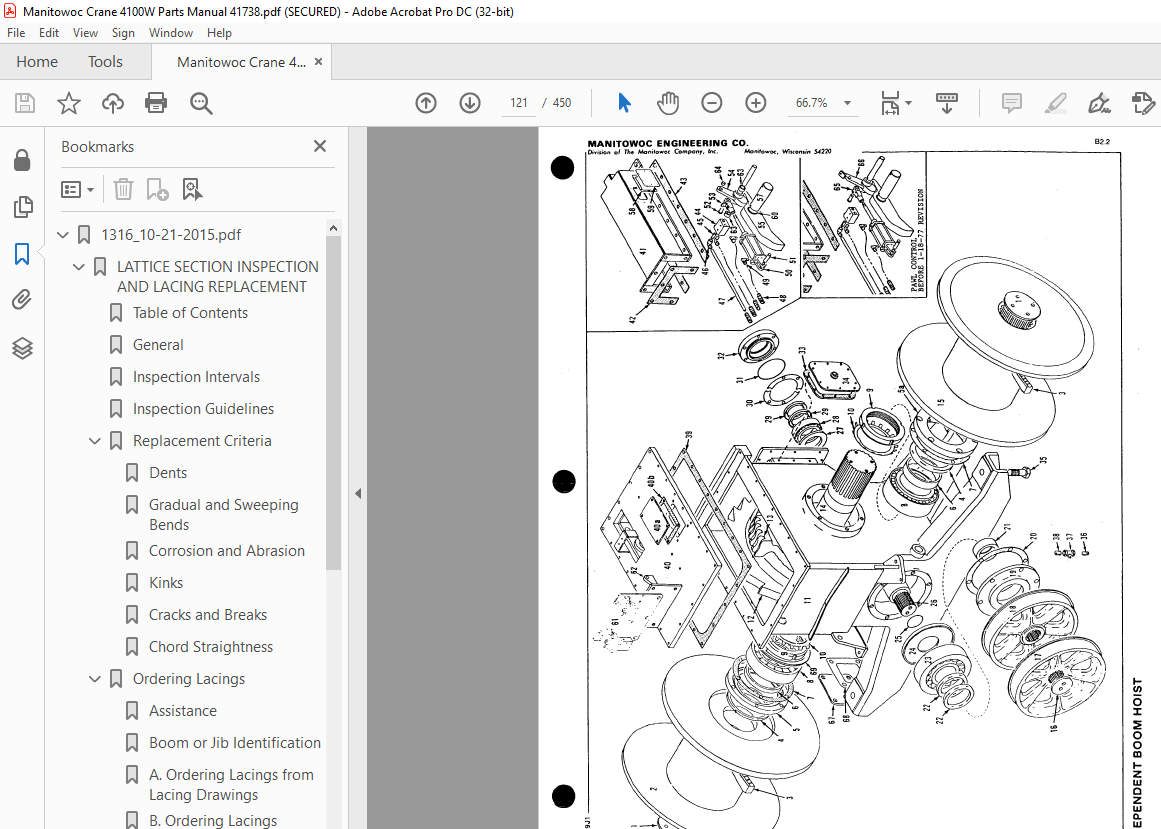The height and width of the screenshot is (829, 1161).
Task: Close the Bookmarks panel
Action: (x=320, y=146)
